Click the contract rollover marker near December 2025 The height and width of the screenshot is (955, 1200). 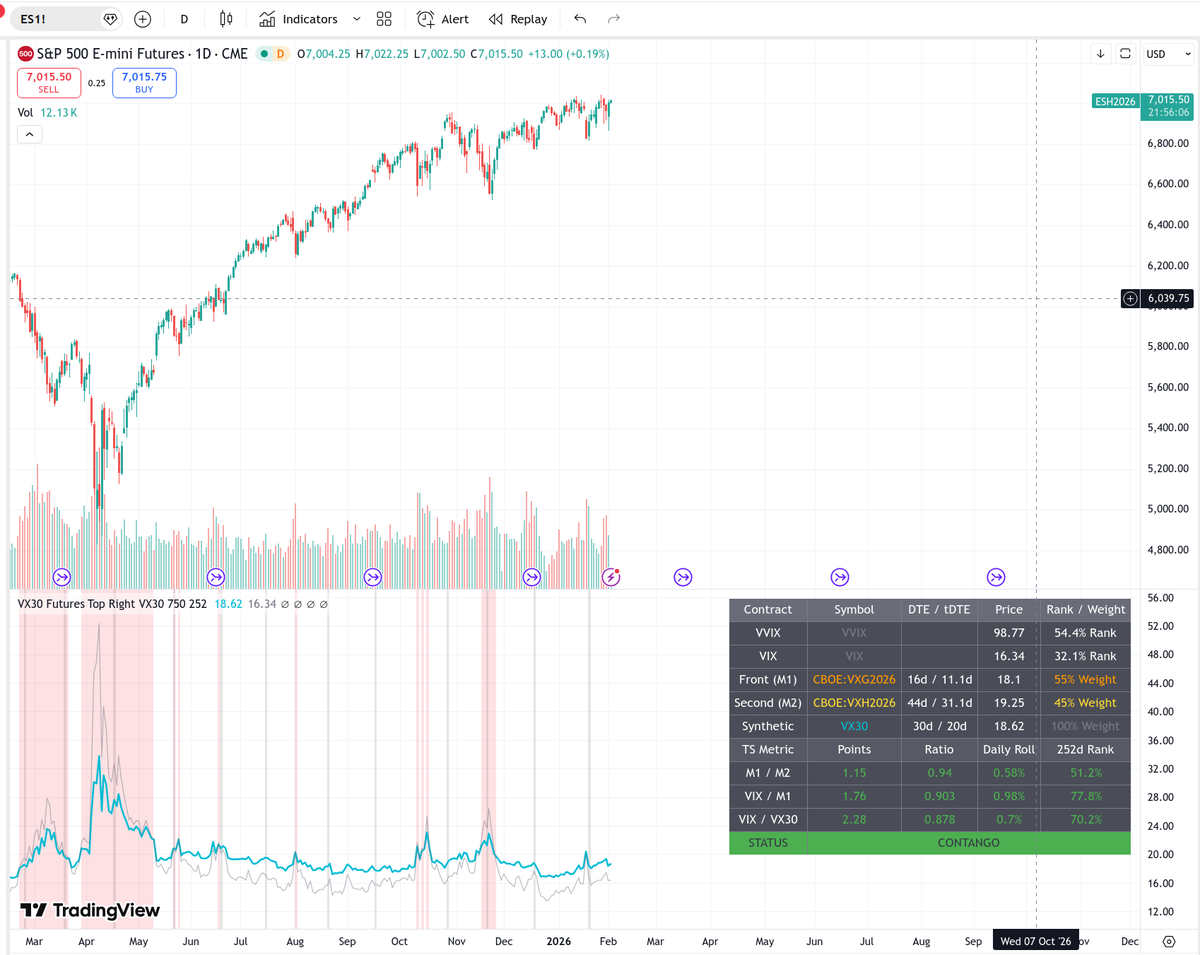532,577
